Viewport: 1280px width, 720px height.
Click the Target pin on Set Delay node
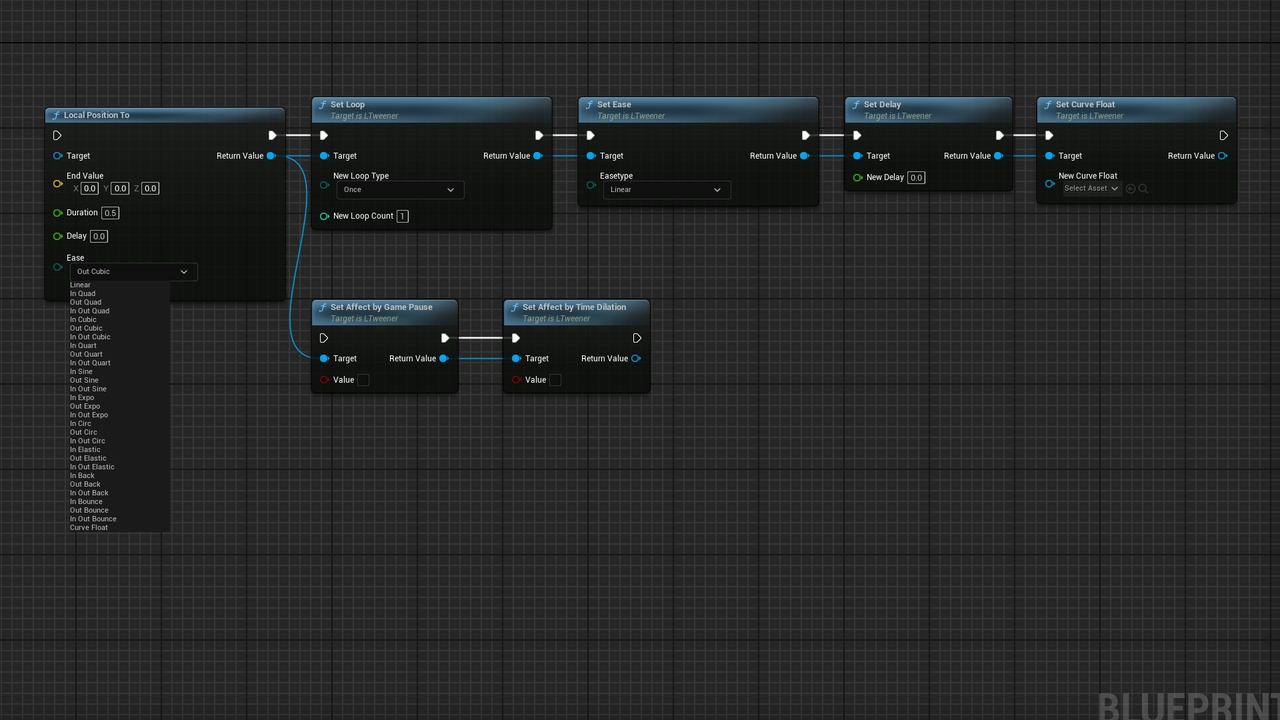point(857,156)
